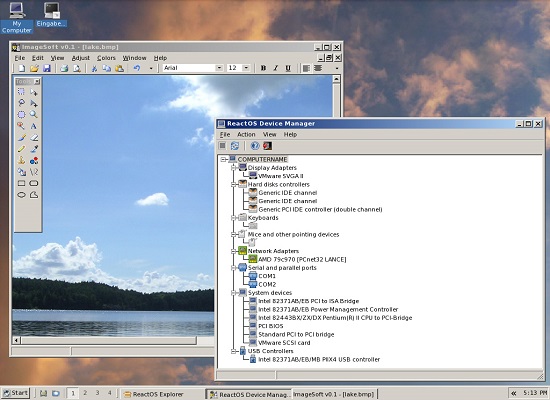Screen dimensions: 550x400
Task: Open a file via ImageSoft folder icon
Action: 34,68
